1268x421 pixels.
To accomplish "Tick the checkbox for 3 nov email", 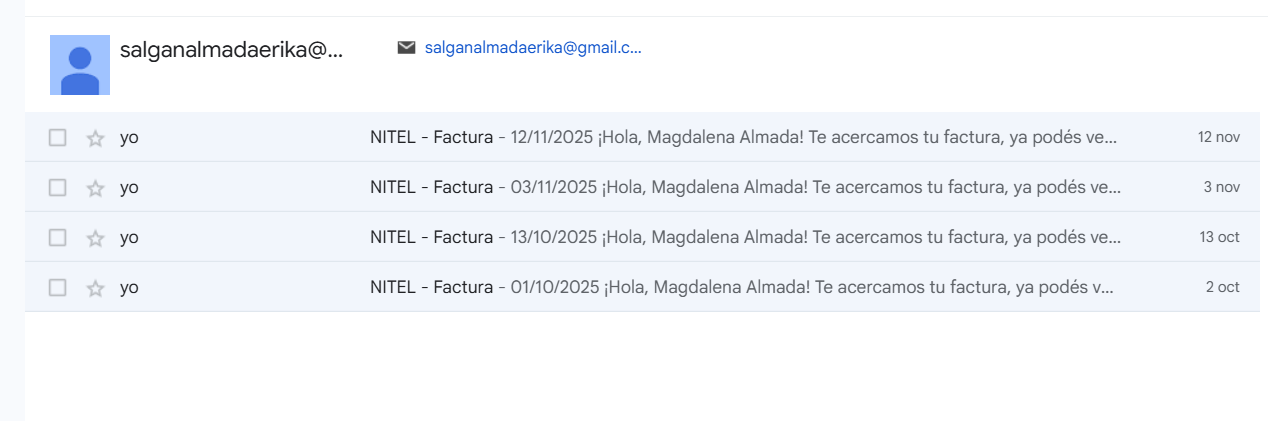I will tap(58, 188).
